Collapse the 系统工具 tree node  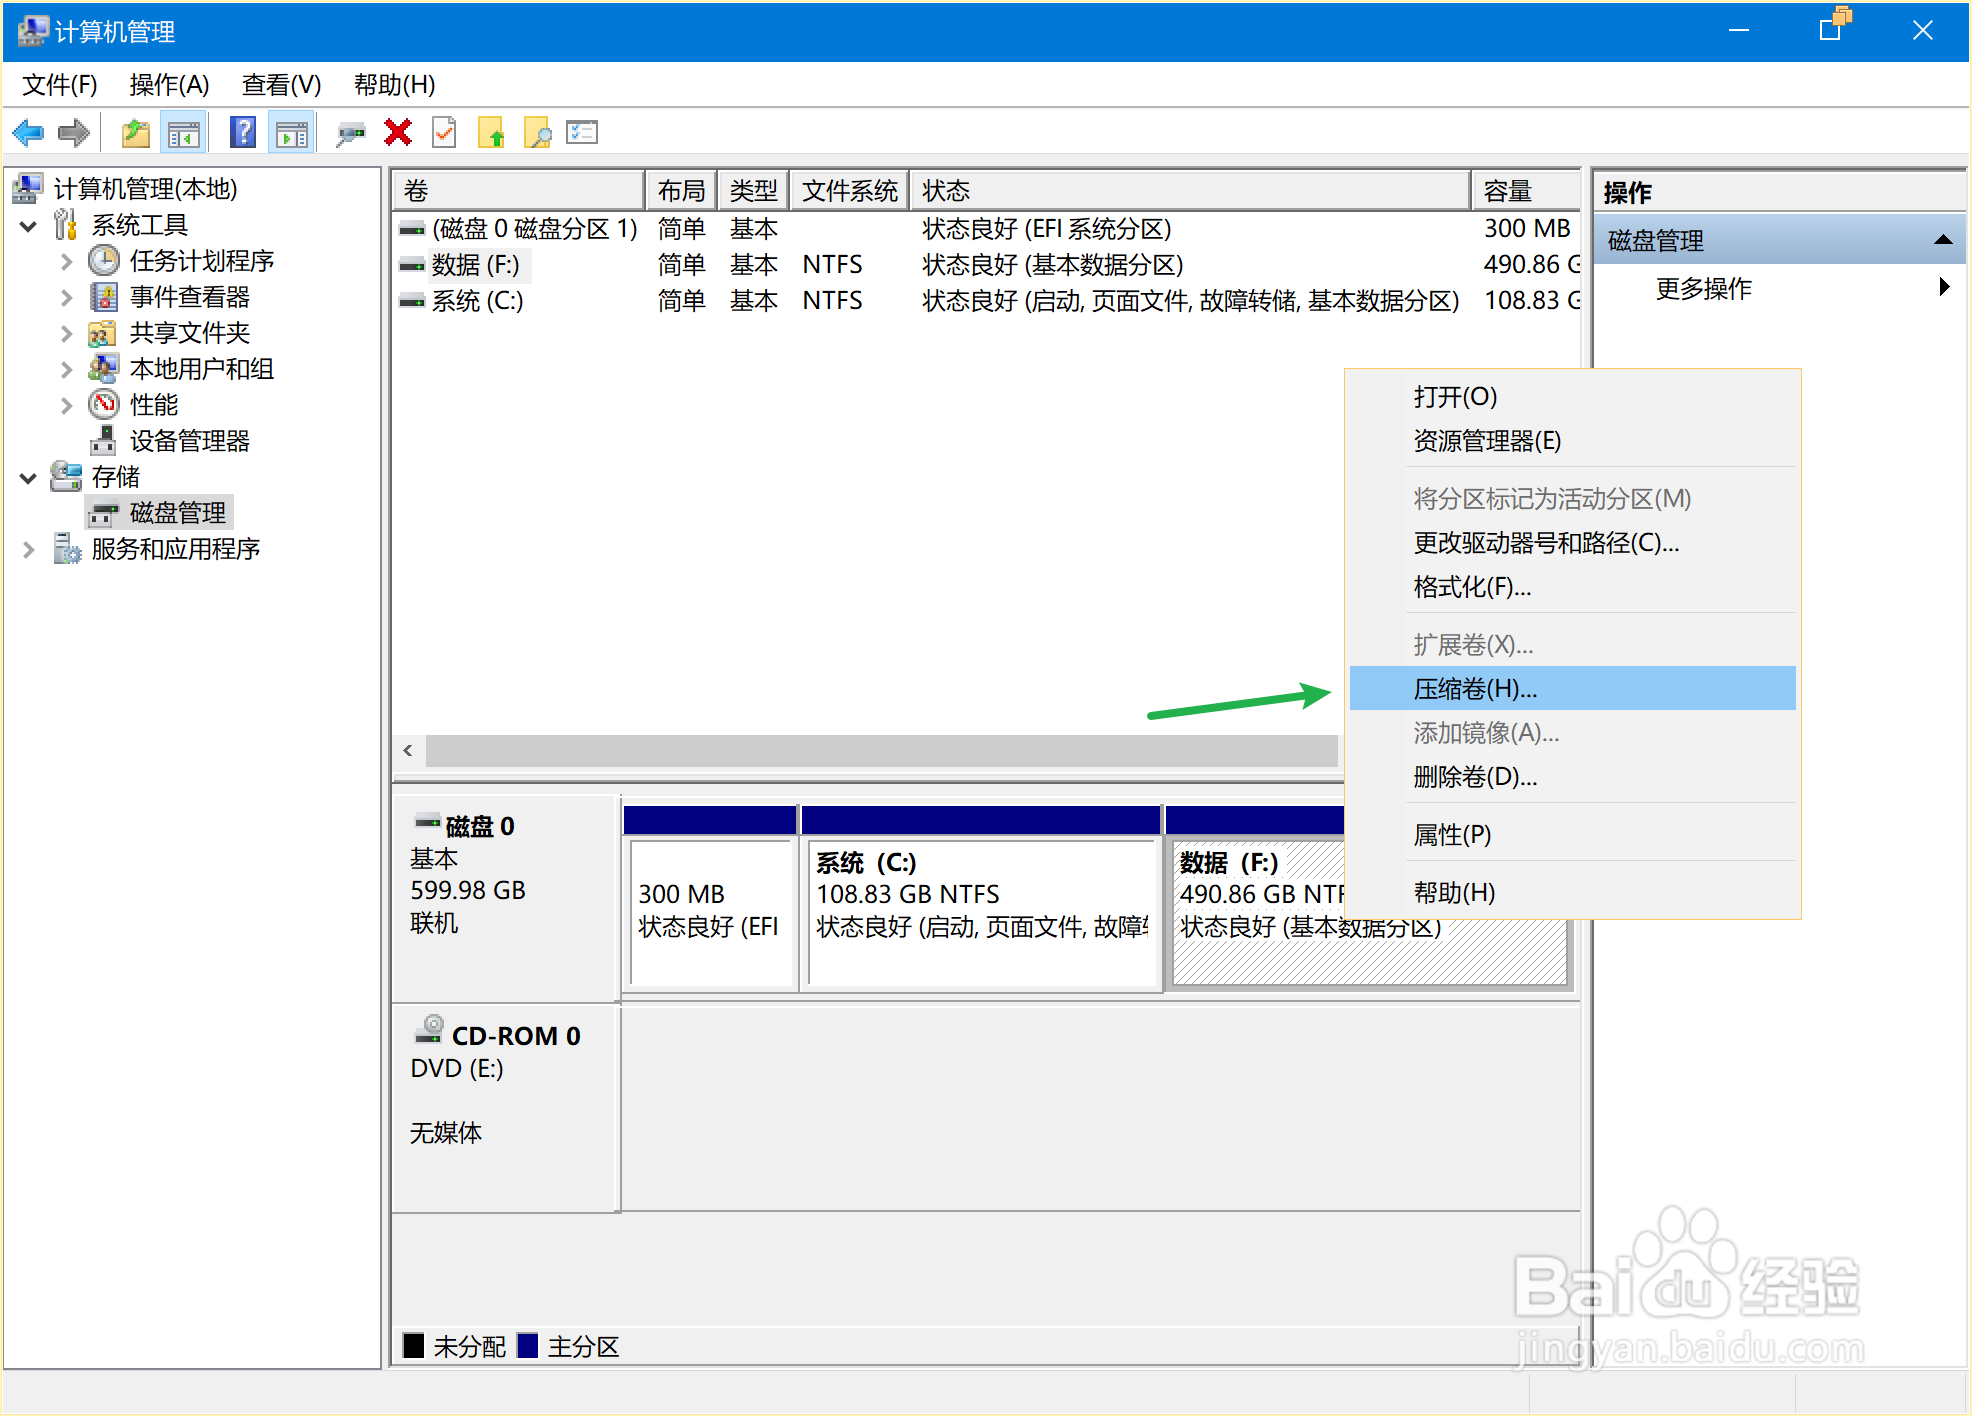[29, 226]
